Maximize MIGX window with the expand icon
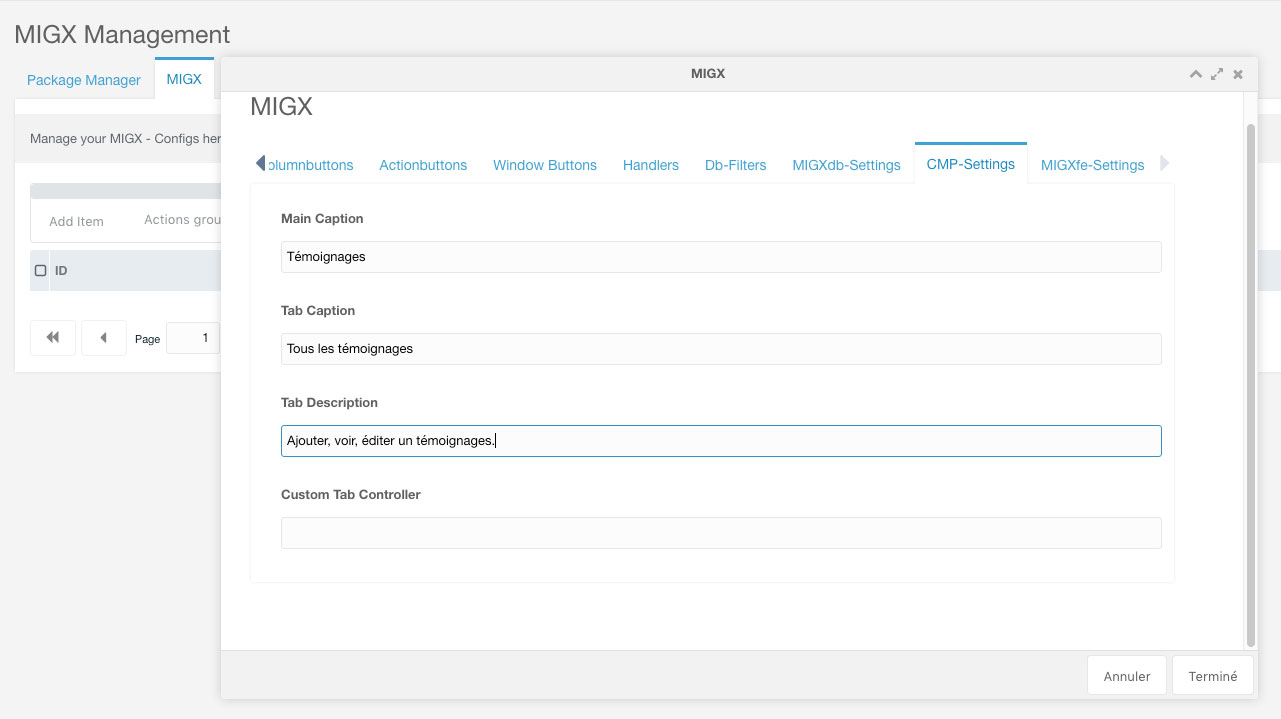 pyautogui.click(x=1216, y=74)
